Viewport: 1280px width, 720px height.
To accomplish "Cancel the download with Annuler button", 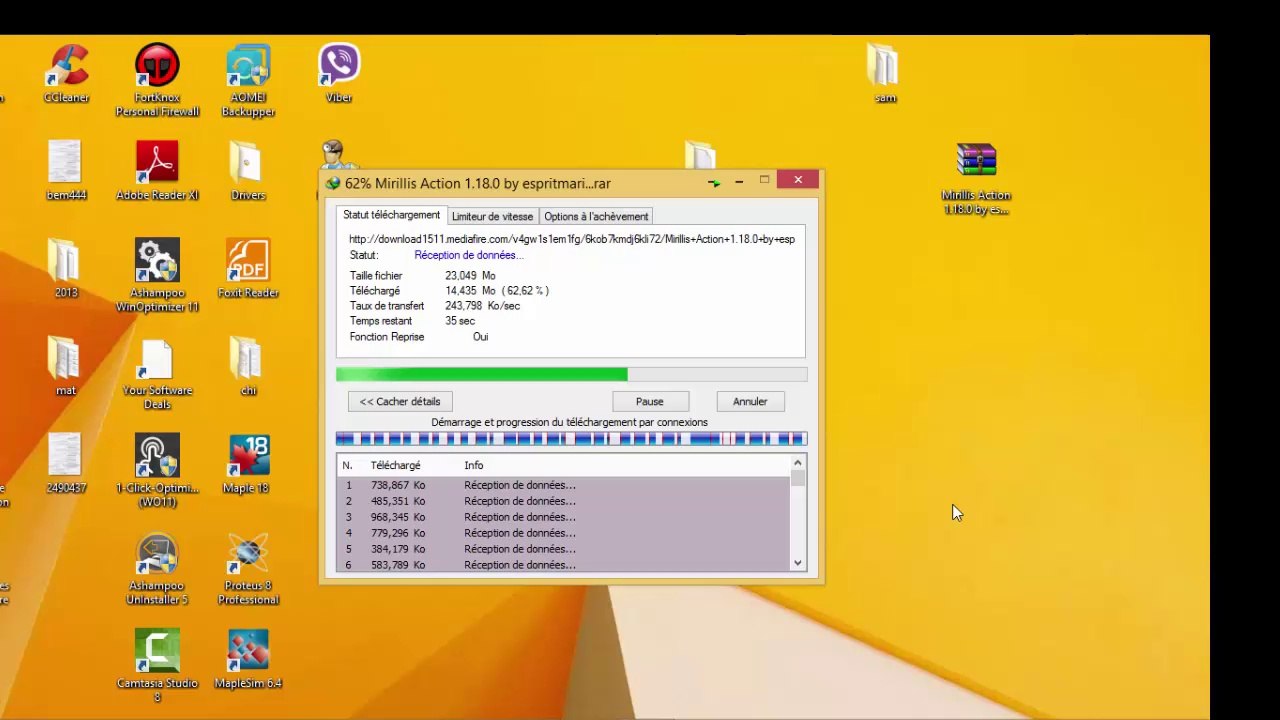I will coord(750,401).
